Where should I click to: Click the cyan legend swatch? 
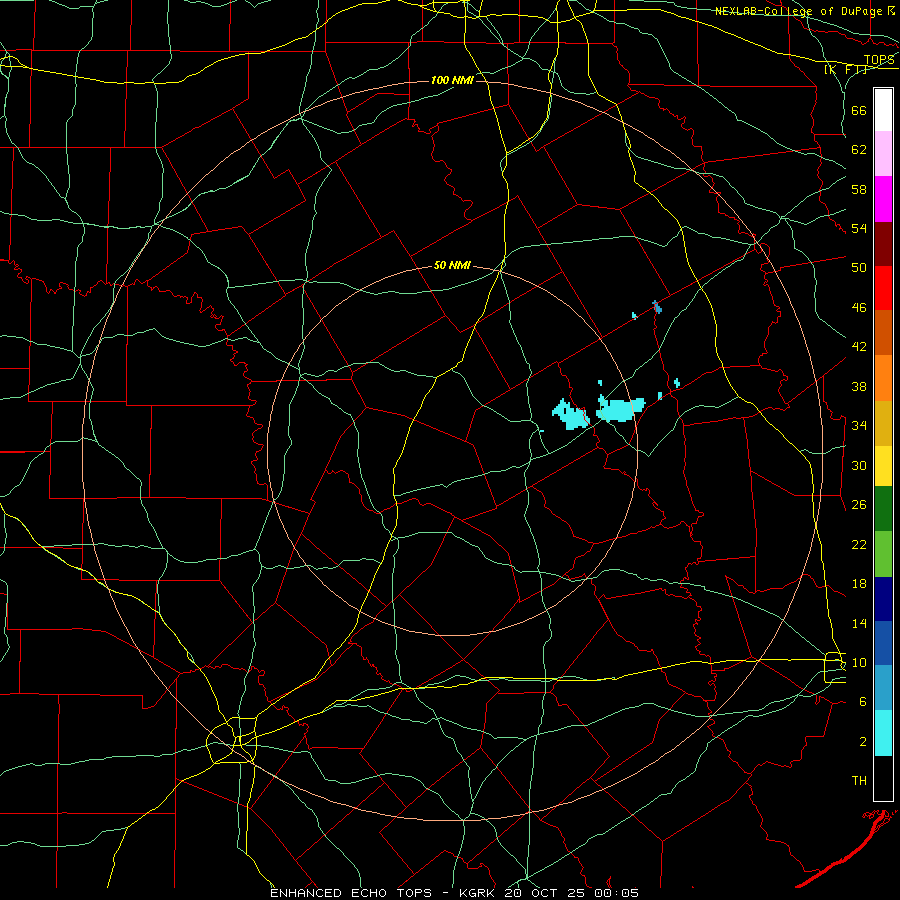(x=883, y=733)
